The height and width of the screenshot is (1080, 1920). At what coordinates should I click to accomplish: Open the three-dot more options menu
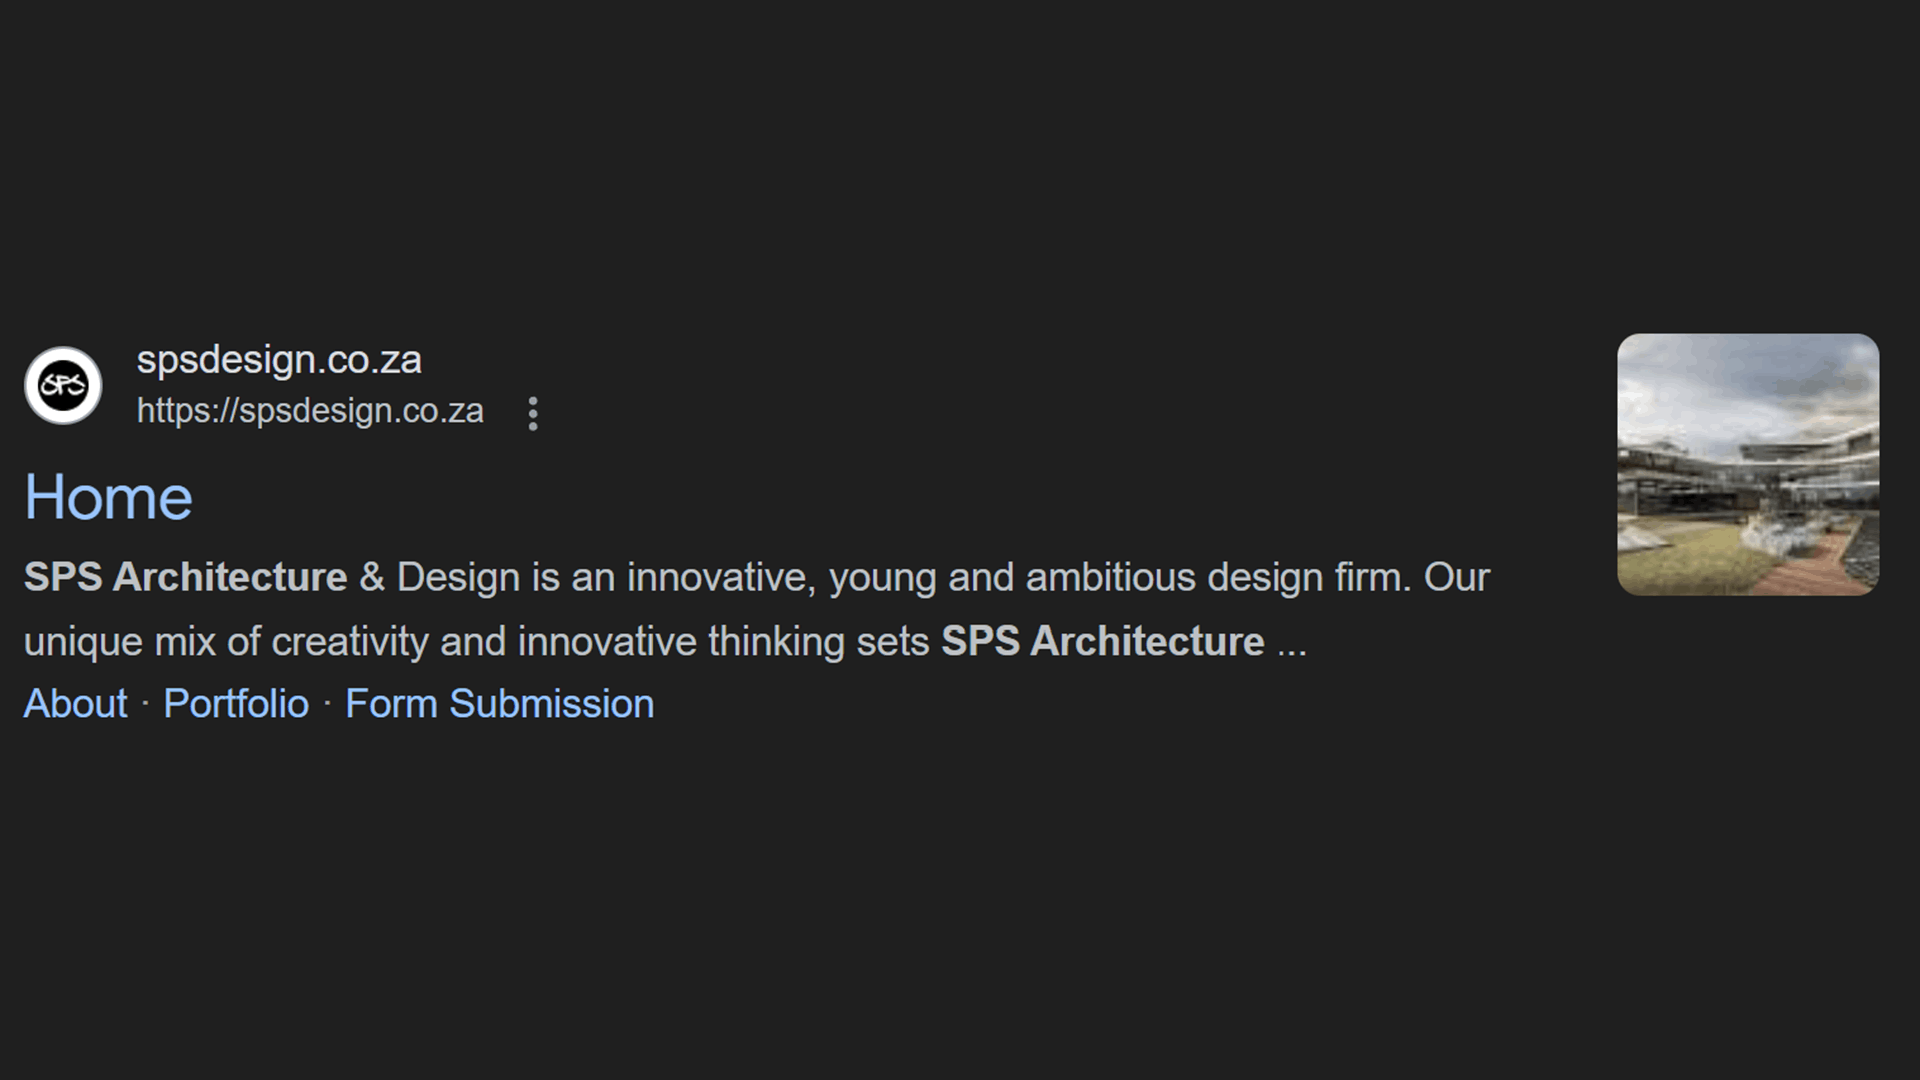coord(533,413)
